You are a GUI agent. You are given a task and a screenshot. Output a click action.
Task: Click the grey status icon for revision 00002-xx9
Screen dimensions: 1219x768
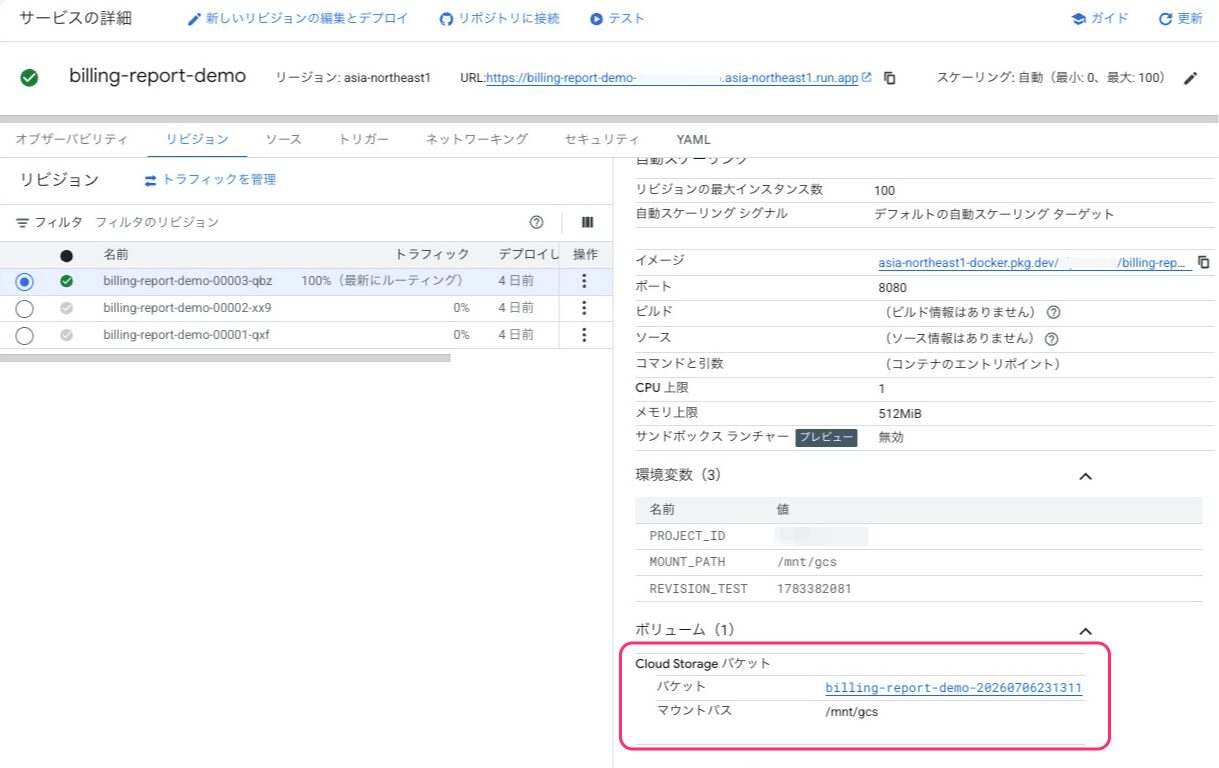pos(67,308)
